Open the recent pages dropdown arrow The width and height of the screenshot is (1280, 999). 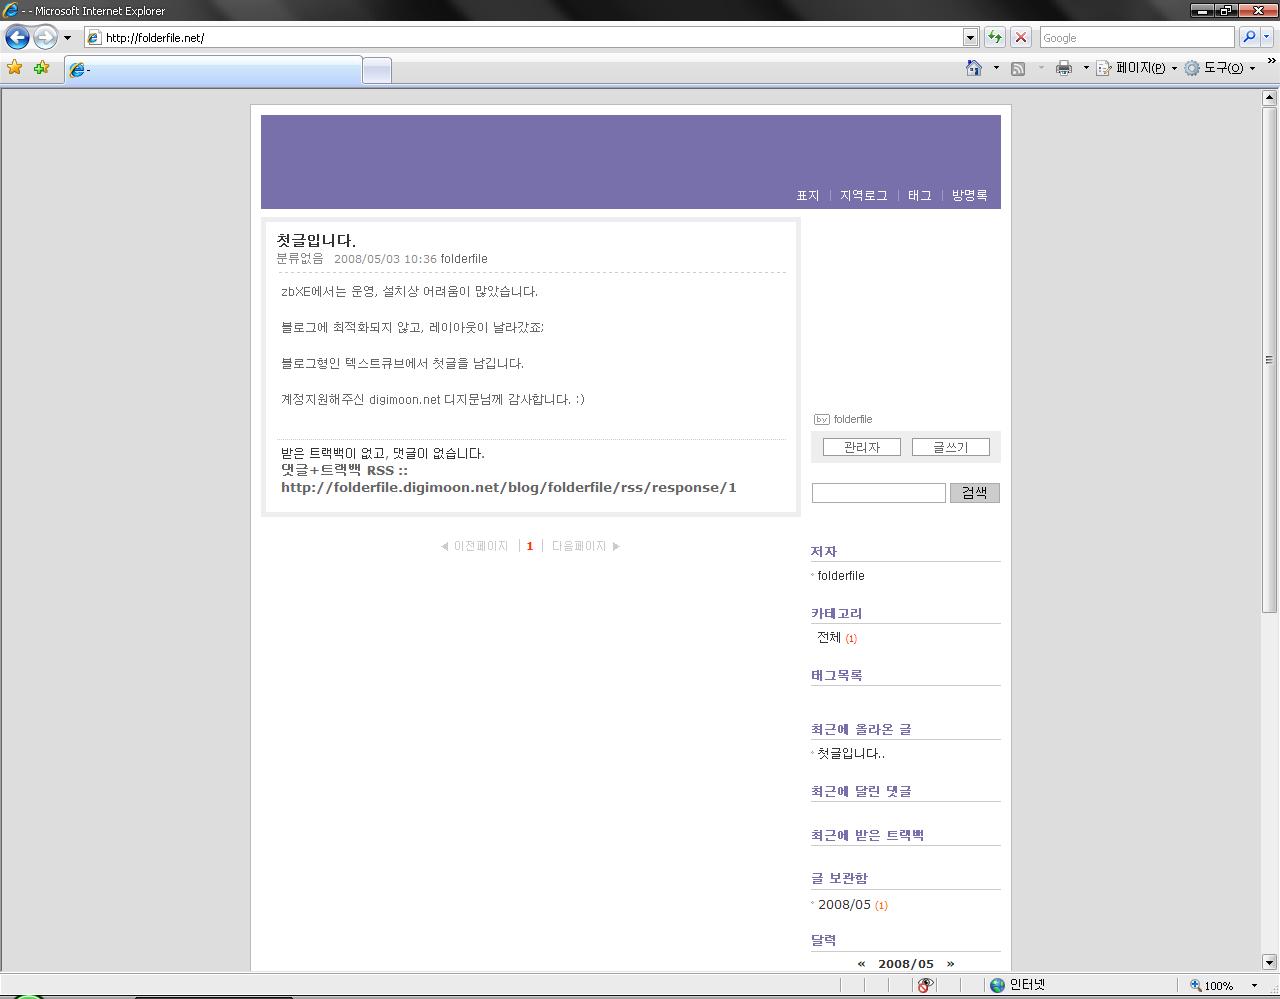click(67, 38)
